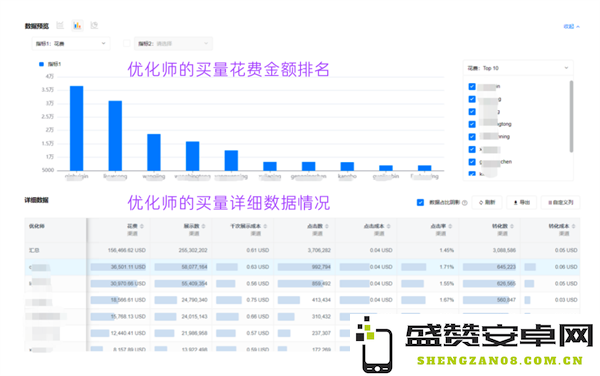Uncheck the optimizer ending in 'chen'

click(472, 162)
